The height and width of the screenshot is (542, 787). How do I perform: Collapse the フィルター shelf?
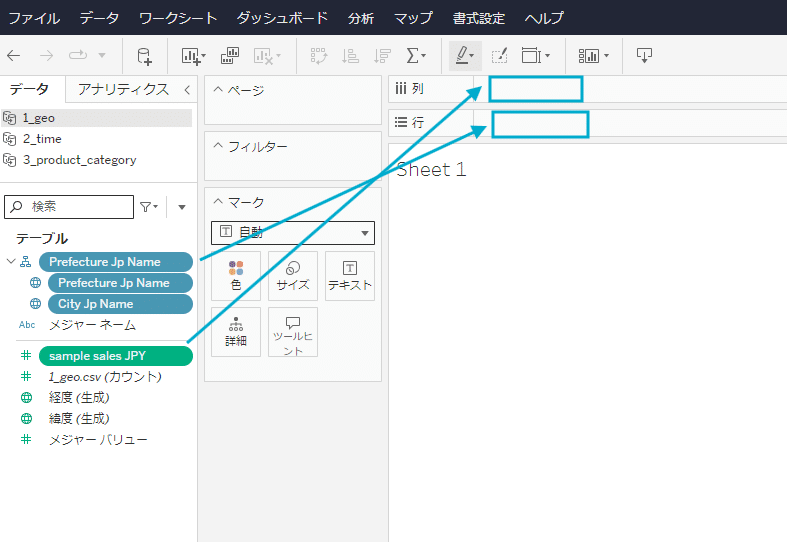[218, 146]
